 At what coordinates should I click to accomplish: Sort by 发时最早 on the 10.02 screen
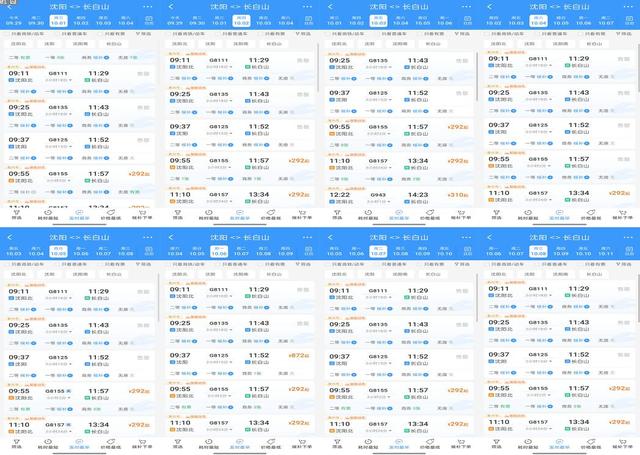pyautogui.click(x=240, y=215)
